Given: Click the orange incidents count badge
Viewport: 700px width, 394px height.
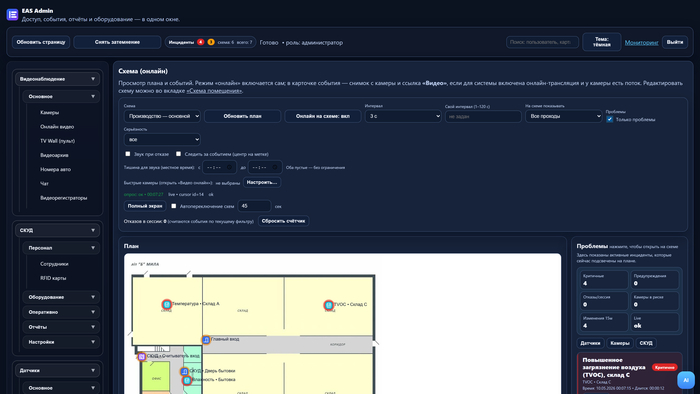Looking at the screenshot, I should pos(211,42).
